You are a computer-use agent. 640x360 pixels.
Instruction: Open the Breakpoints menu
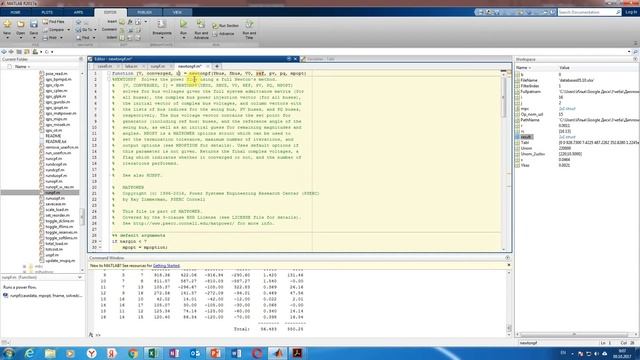[162, 29]
